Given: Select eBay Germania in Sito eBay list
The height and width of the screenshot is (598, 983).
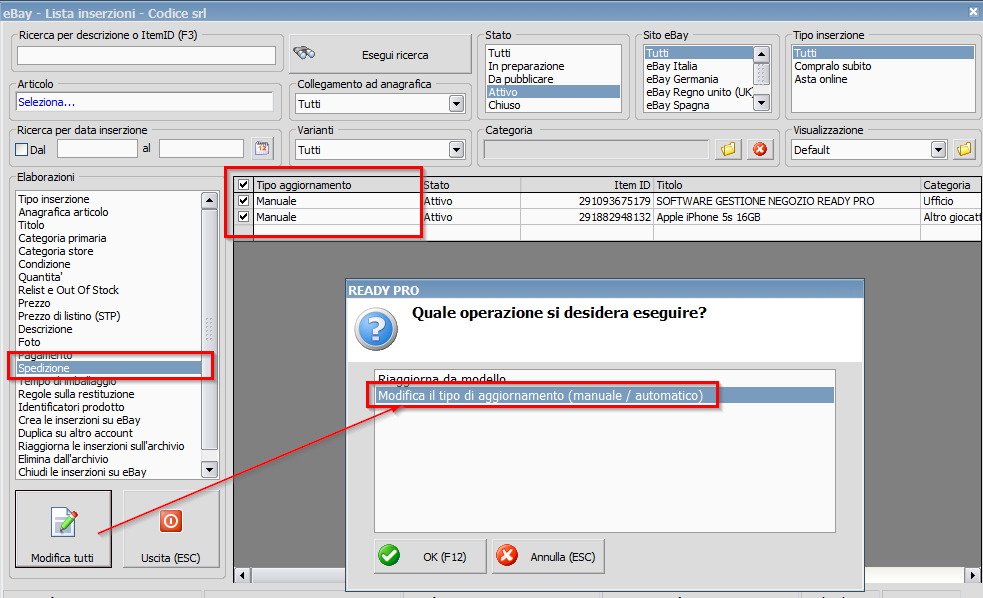Looking at the screenshot, I should pos(698,79).
